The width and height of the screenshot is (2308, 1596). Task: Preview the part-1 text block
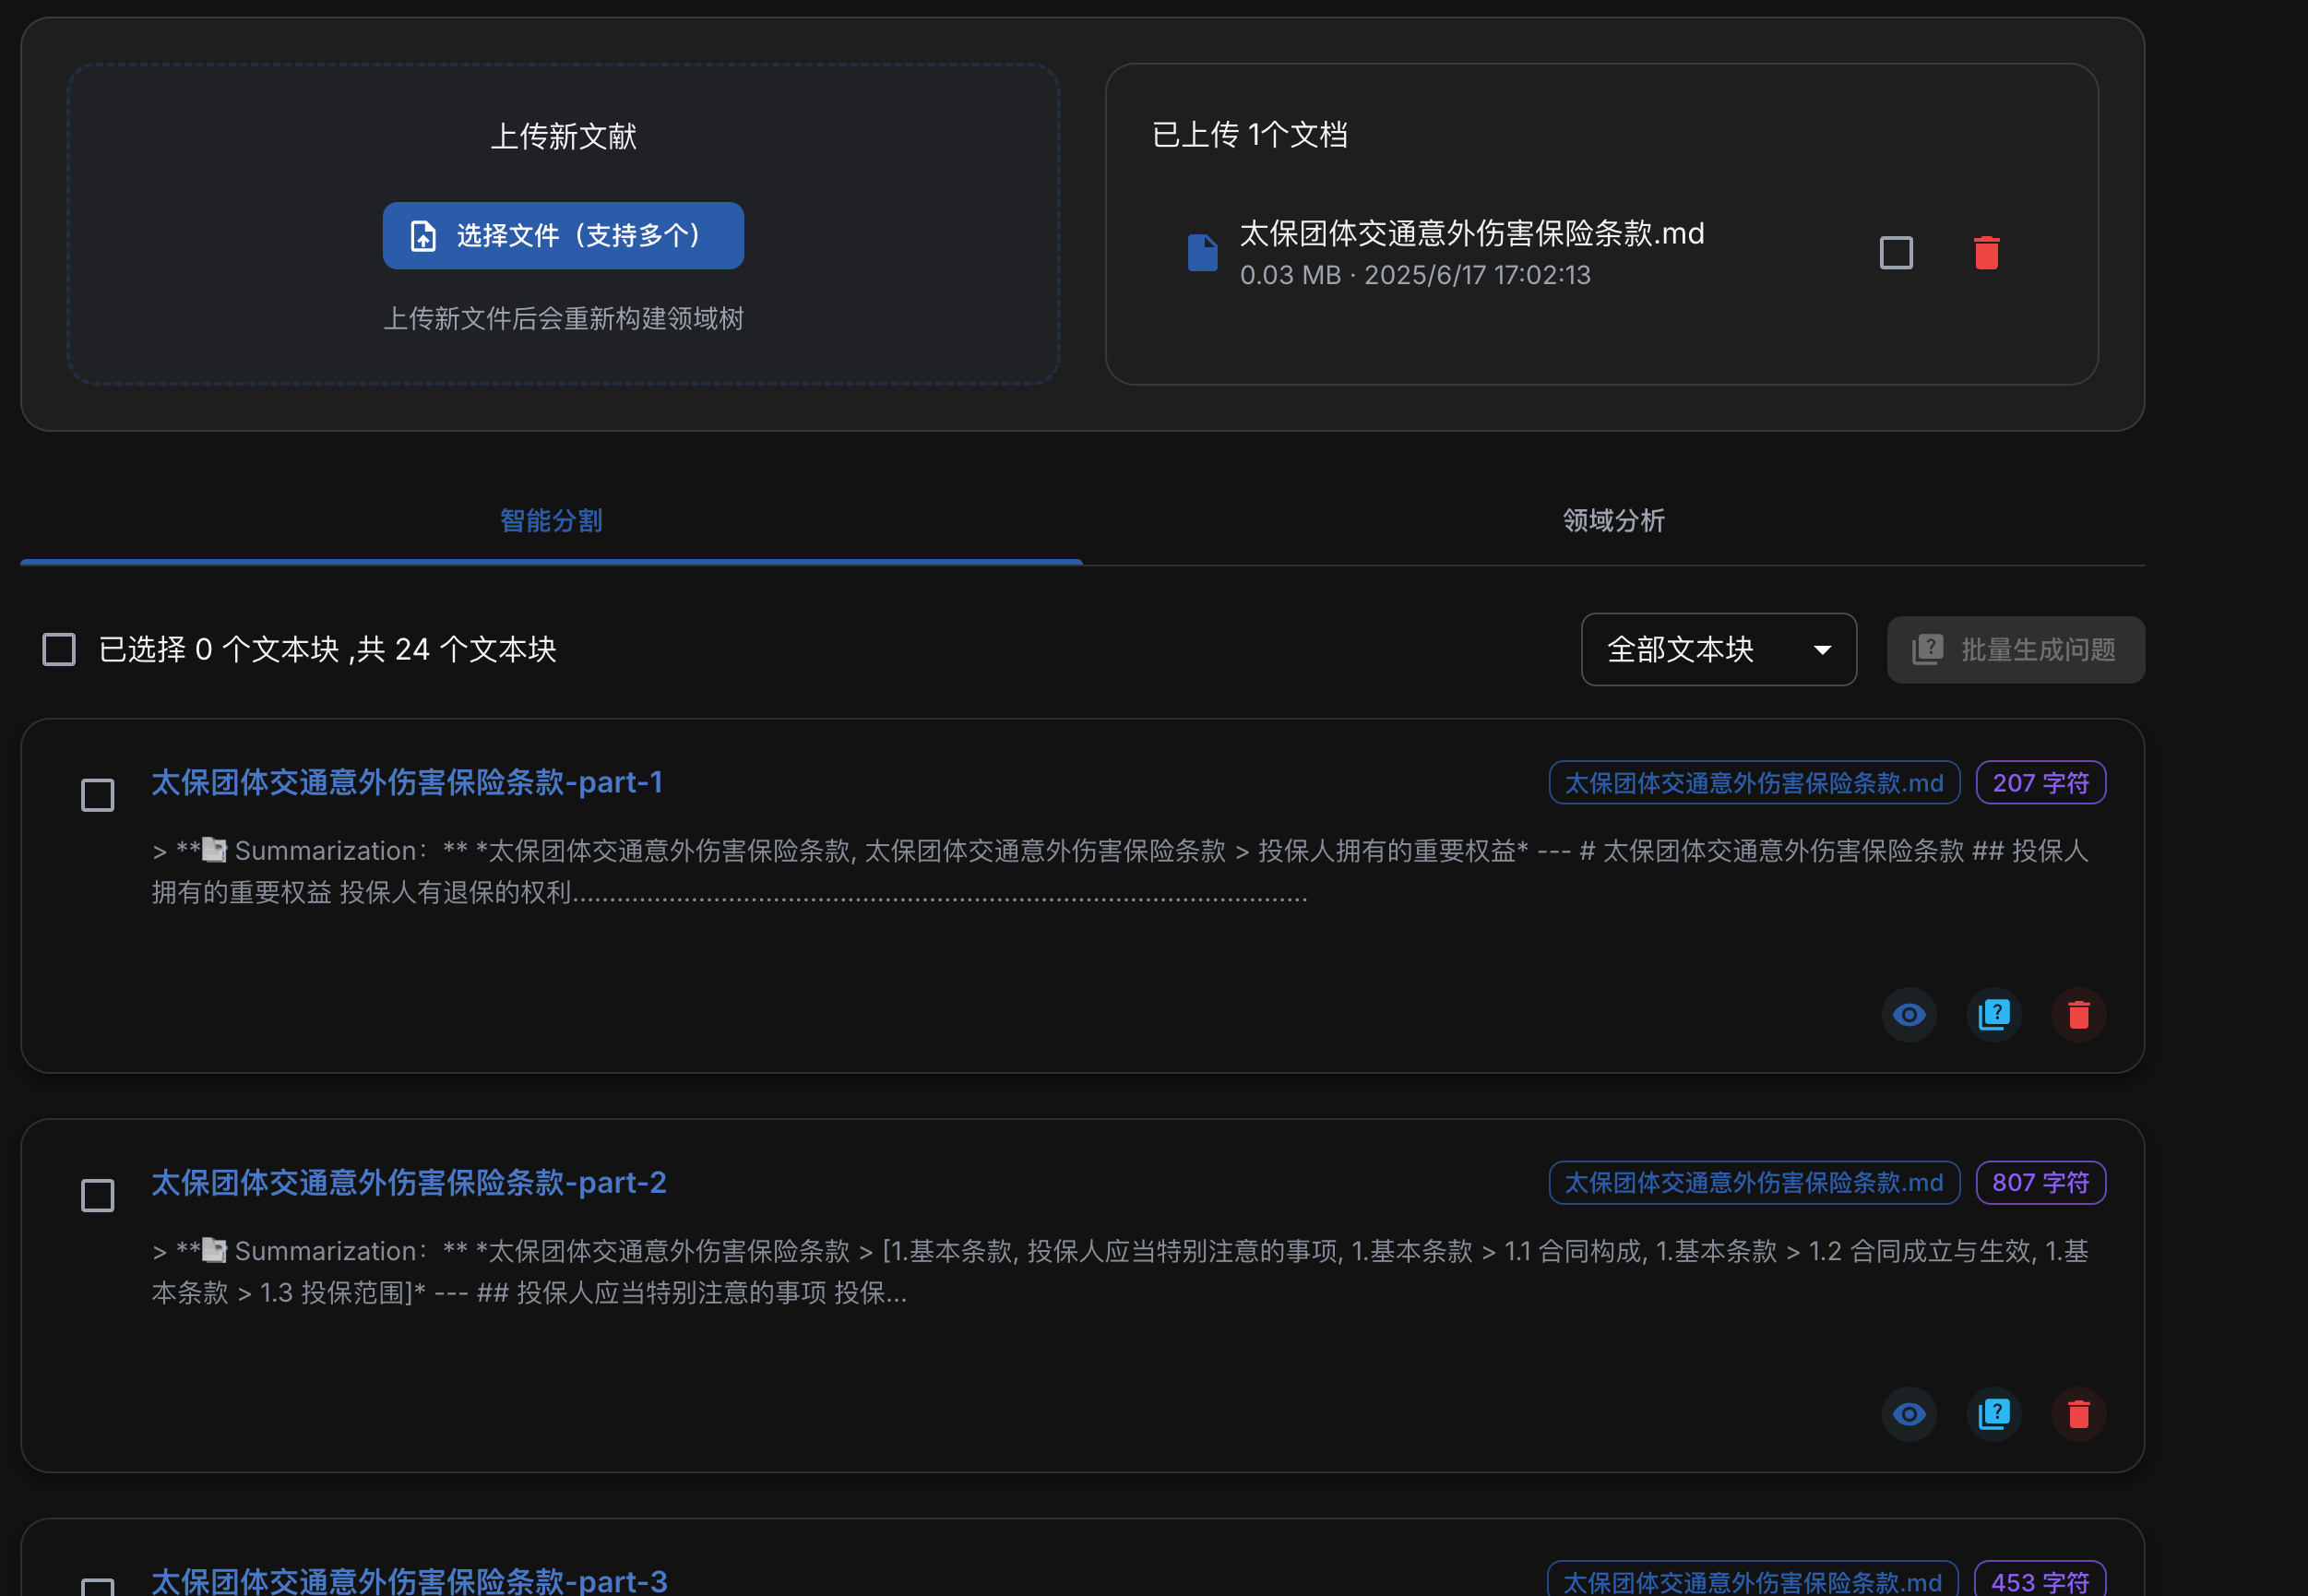pyautogui.click(x=1908, y=1014)
